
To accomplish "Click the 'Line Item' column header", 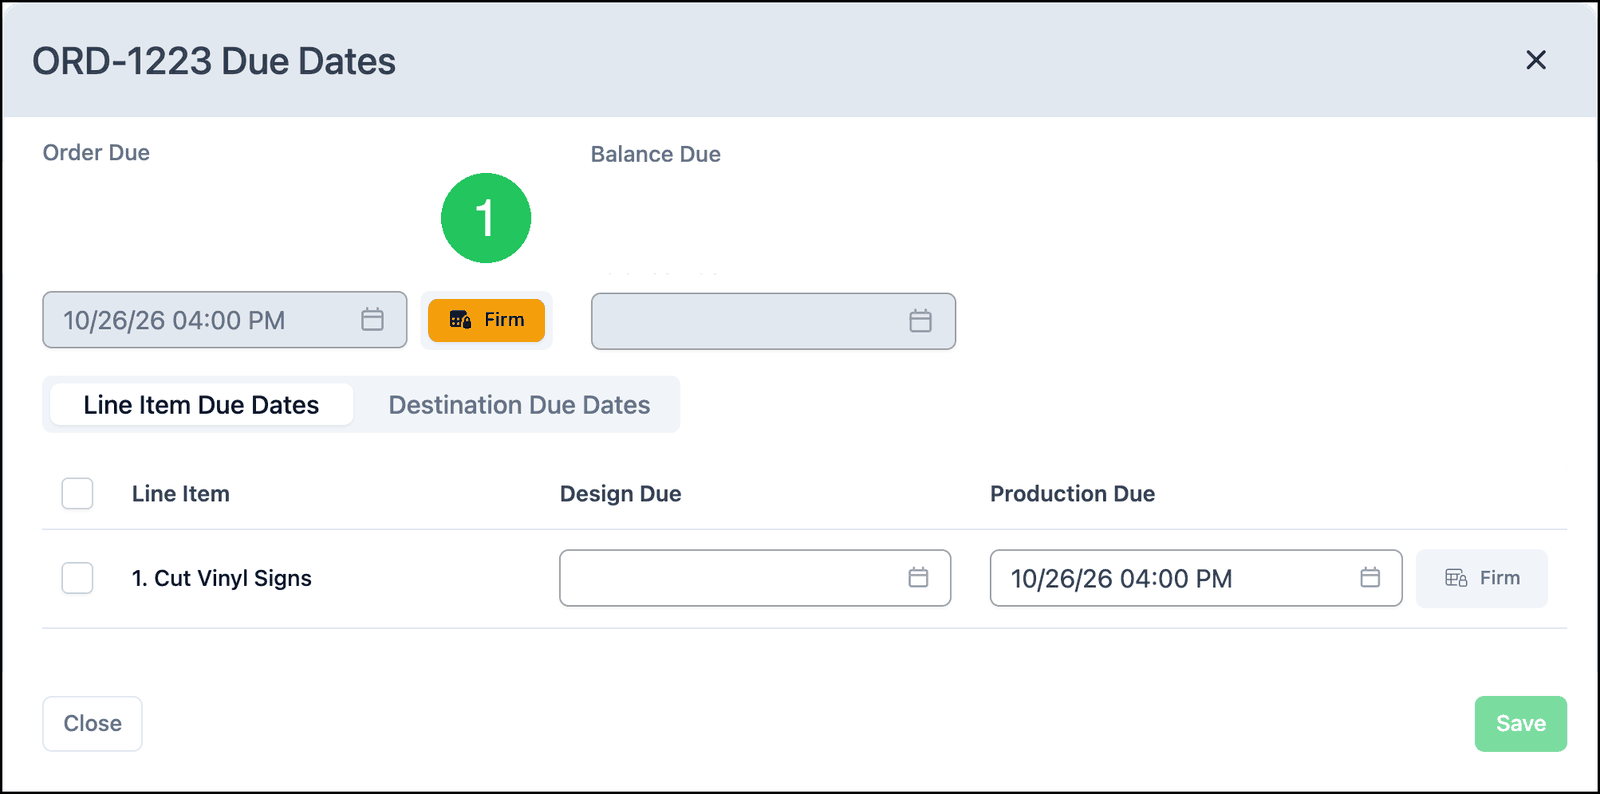I will (181, 494).
